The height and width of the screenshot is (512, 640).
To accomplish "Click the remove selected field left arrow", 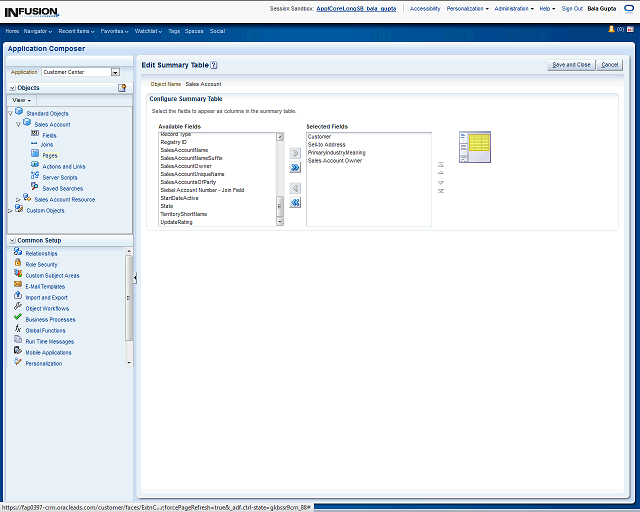I will (295, 188).
